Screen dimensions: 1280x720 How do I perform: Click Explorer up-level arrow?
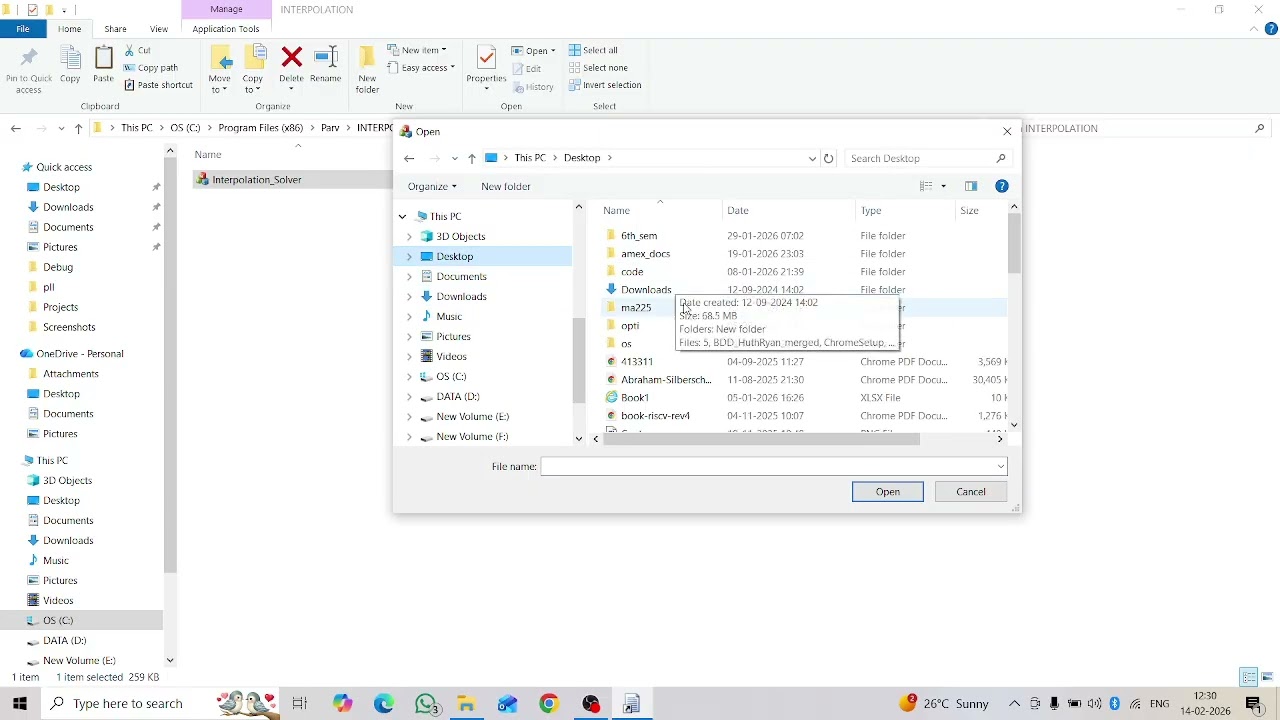click(x=78, y=128)
